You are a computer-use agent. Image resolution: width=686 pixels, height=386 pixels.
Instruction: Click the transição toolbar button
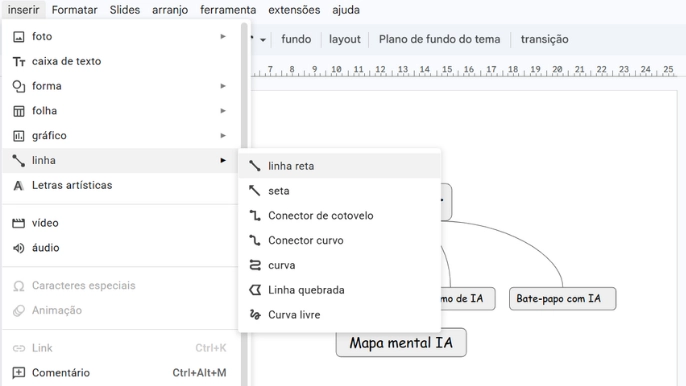pos(544,39)
